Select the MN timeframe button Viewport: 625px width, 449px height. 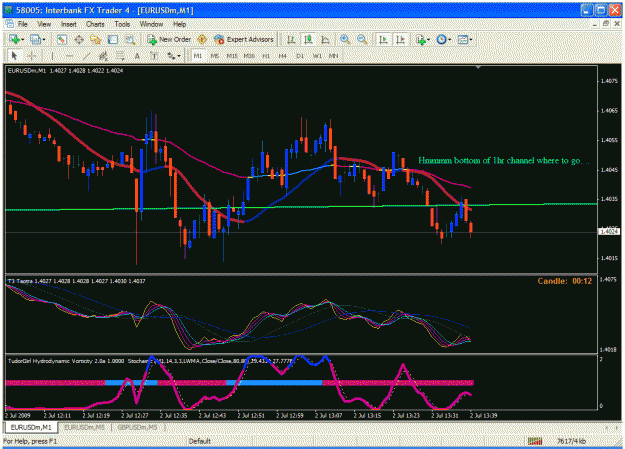point(334,56)
